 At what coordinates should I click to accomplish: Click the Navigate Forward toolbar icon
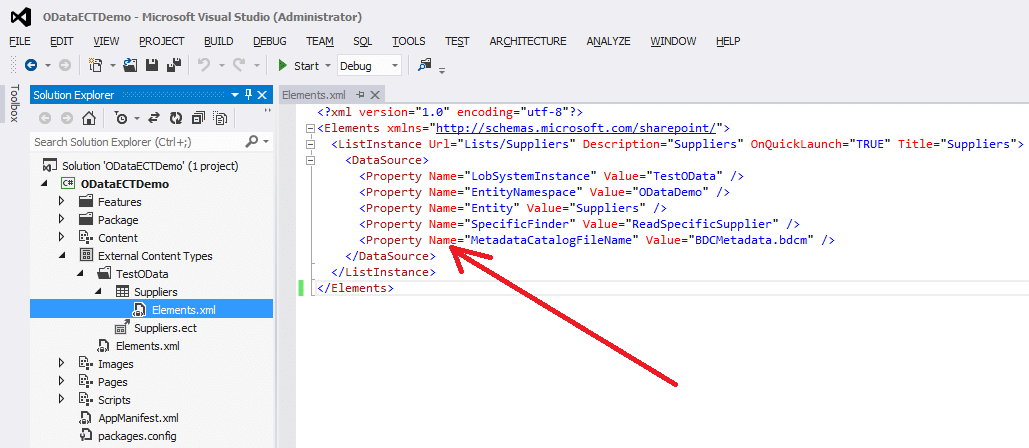point(65,65)
